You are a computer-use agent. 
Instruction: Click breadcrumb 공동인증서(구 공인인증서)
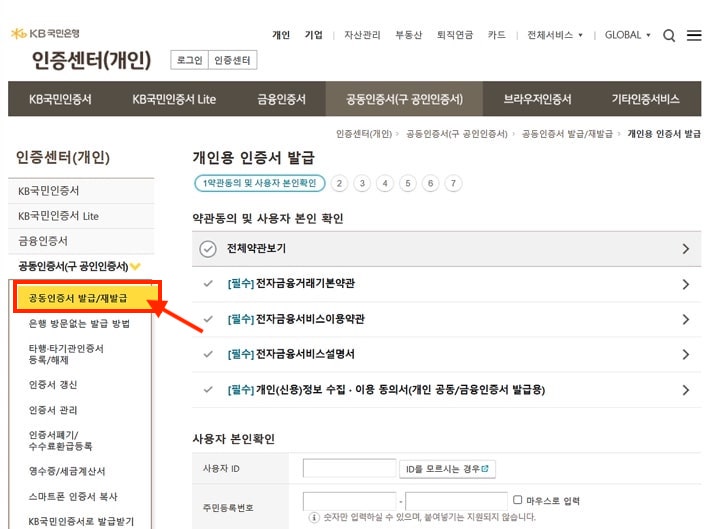pyautogui.click(x=456, y=134)
